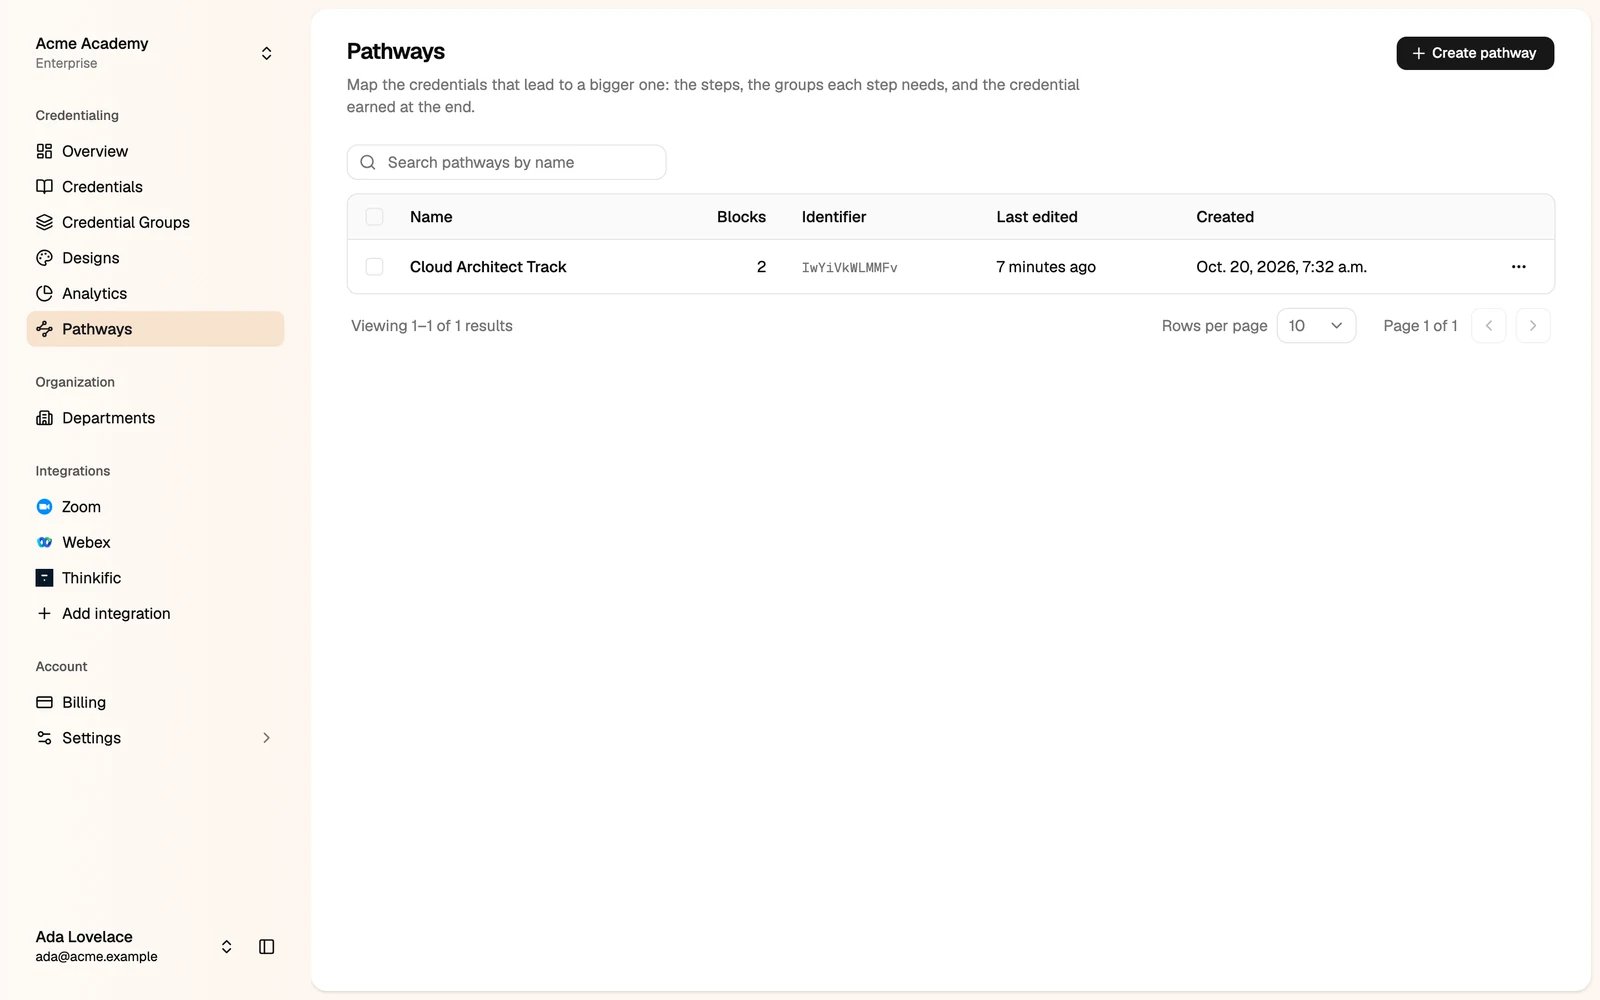The image size is (1600, 1000).
Task: Expand the Settings submenu chevron
Action: pos(266,738)
